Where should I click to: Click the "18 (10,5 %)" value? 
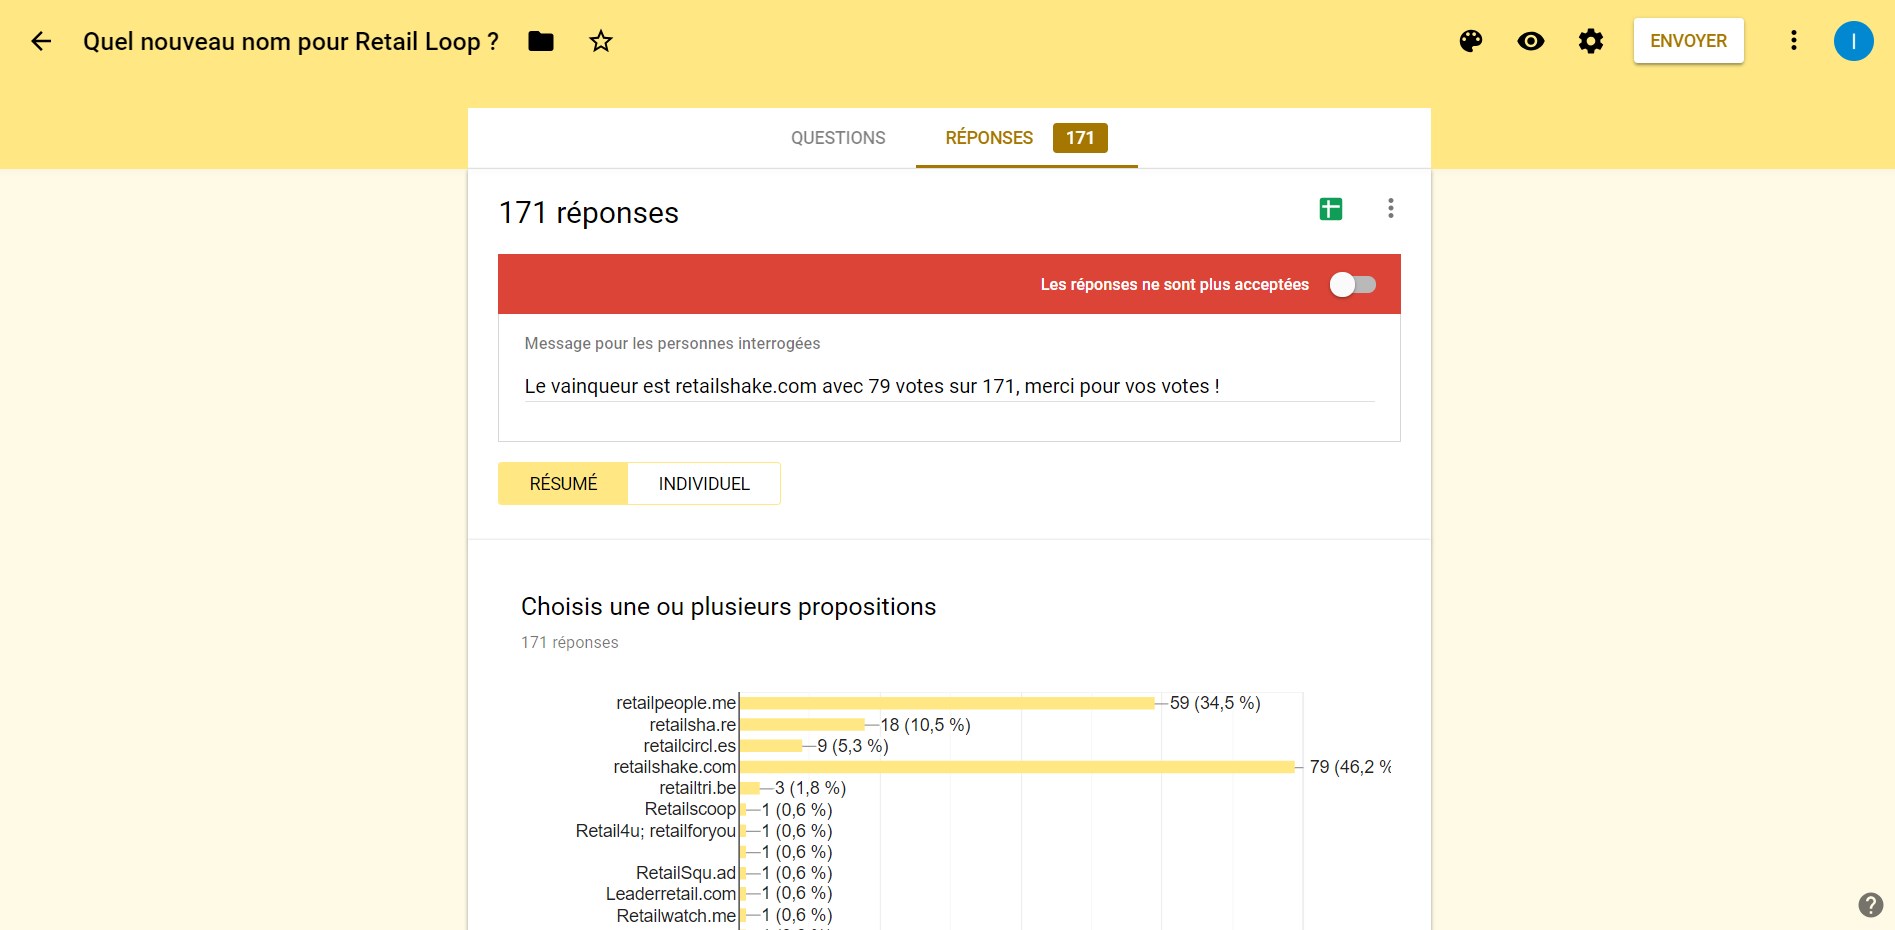point(925,725)
